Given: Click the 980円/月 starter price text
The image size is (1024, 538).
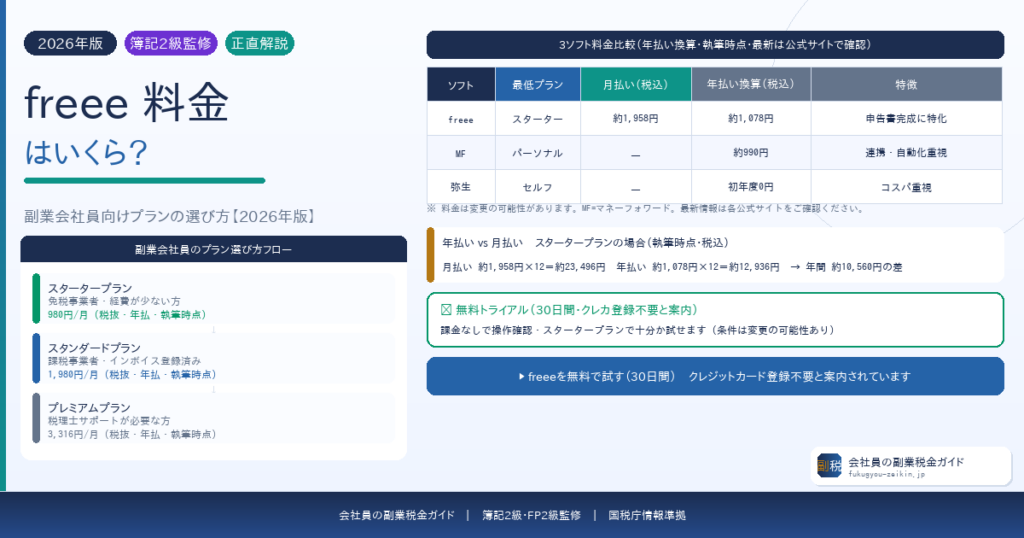Looking at the screenshot, I should [127, 315].
